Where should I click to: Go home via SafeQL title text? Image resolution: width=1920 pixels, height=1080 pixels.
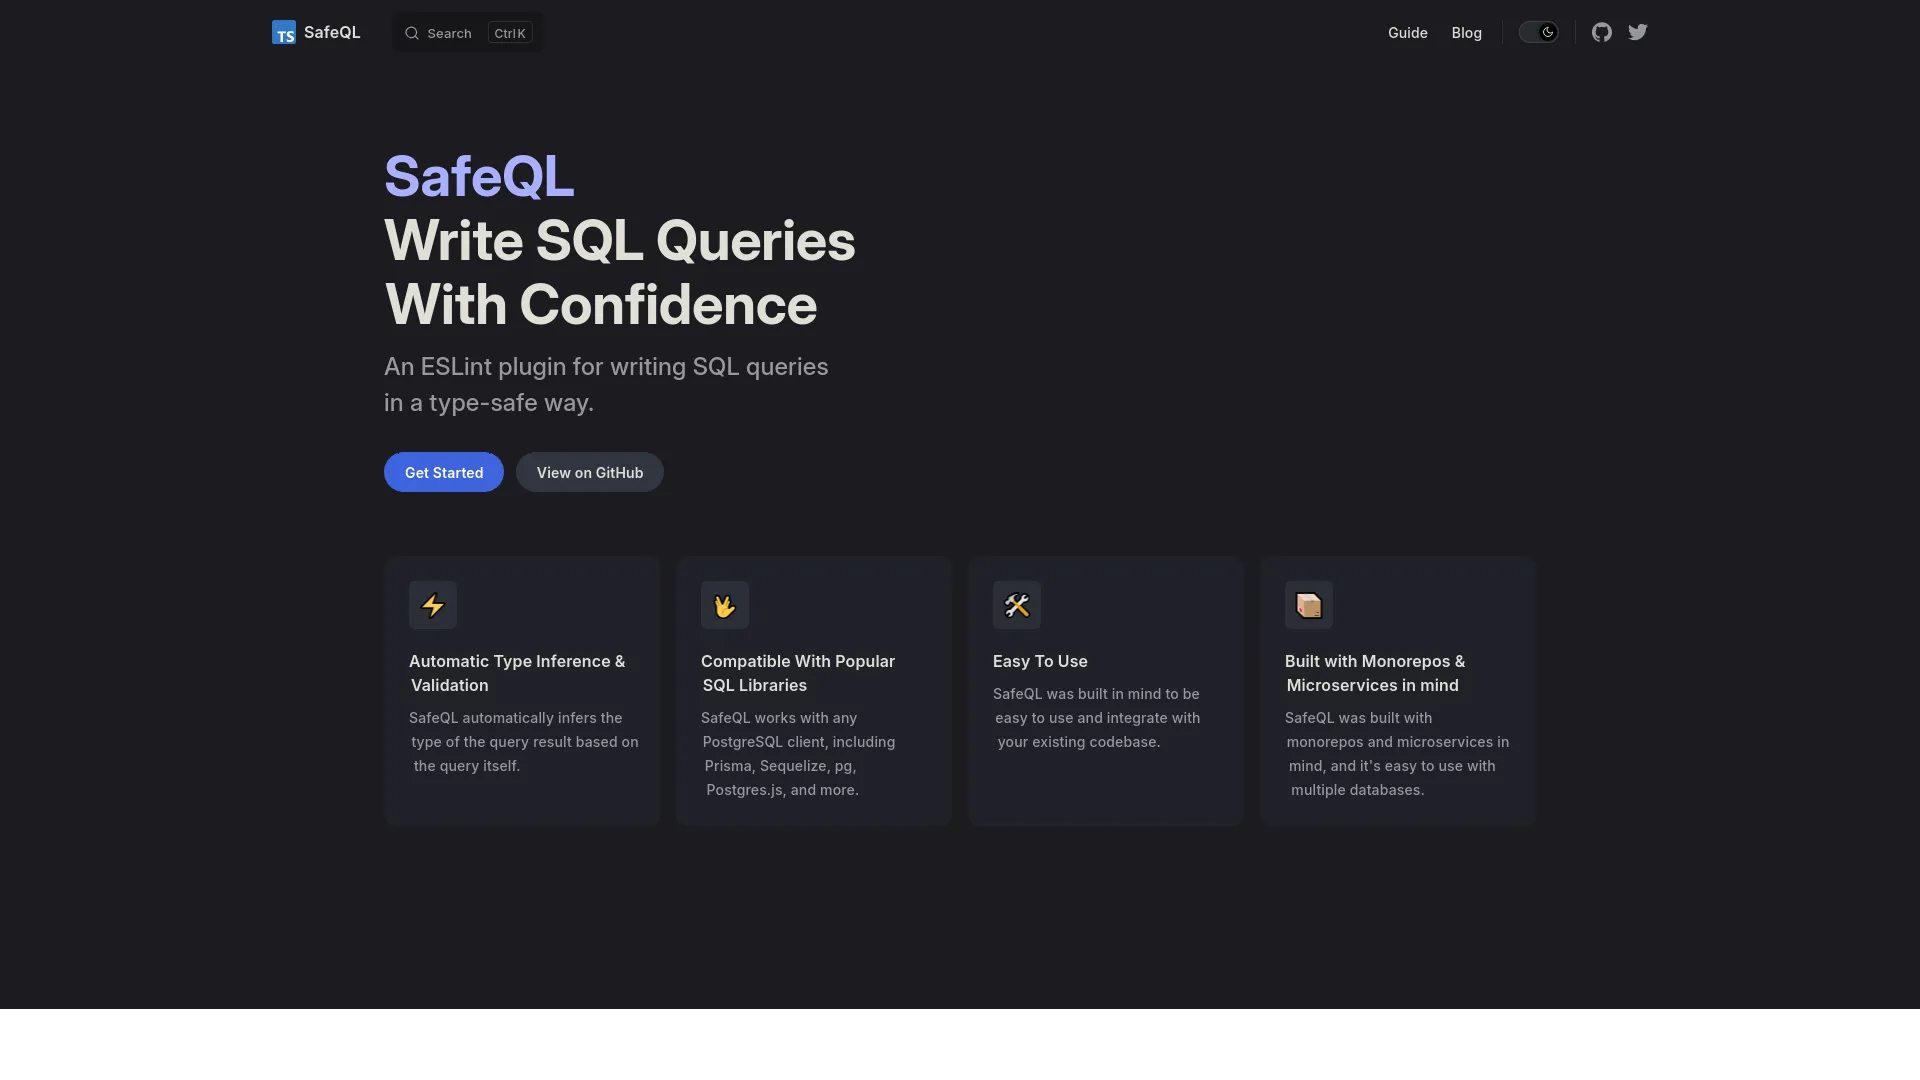332,32
